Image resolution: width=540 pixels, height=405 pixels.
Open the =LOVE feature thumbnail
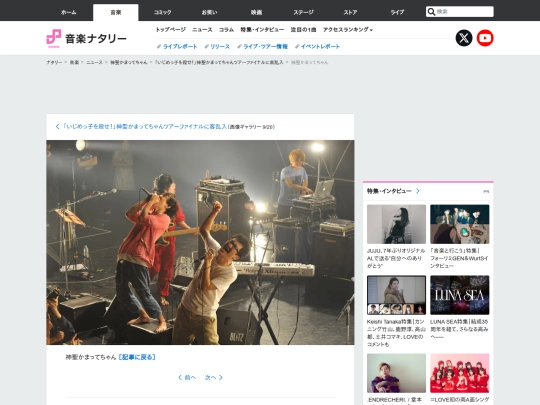pos(459,373)
